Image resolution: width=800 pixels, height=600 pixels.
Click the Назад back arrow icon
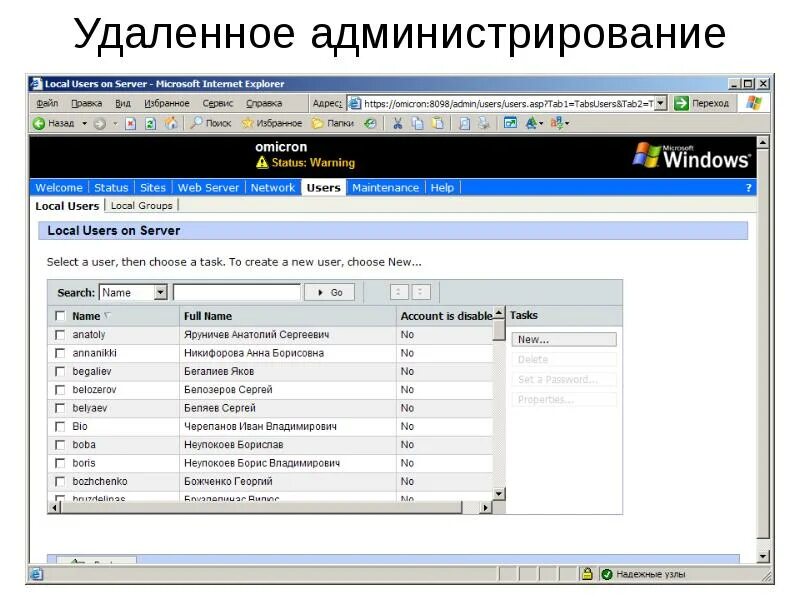pyautogui.click(x=39, y=123)
